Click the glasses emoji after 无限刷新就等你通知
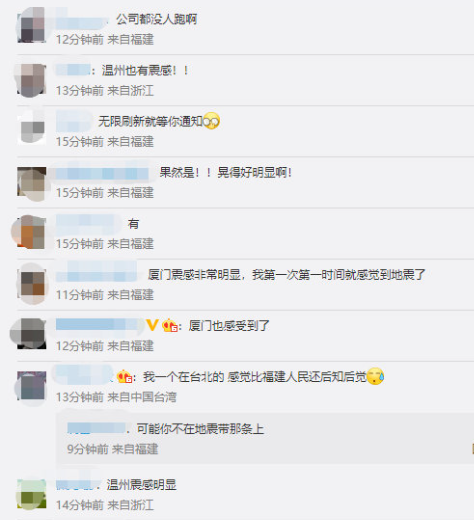Screen dimensions: 474x520 point(212,121)
